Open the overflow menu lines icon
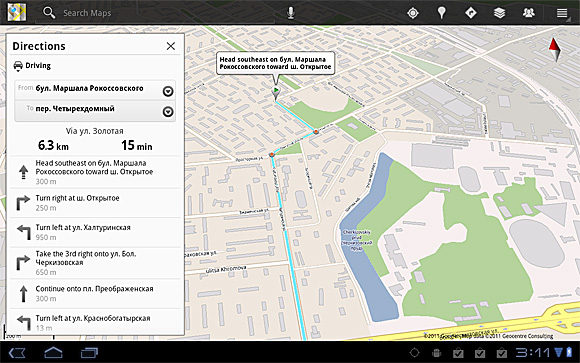 point(562,13)
